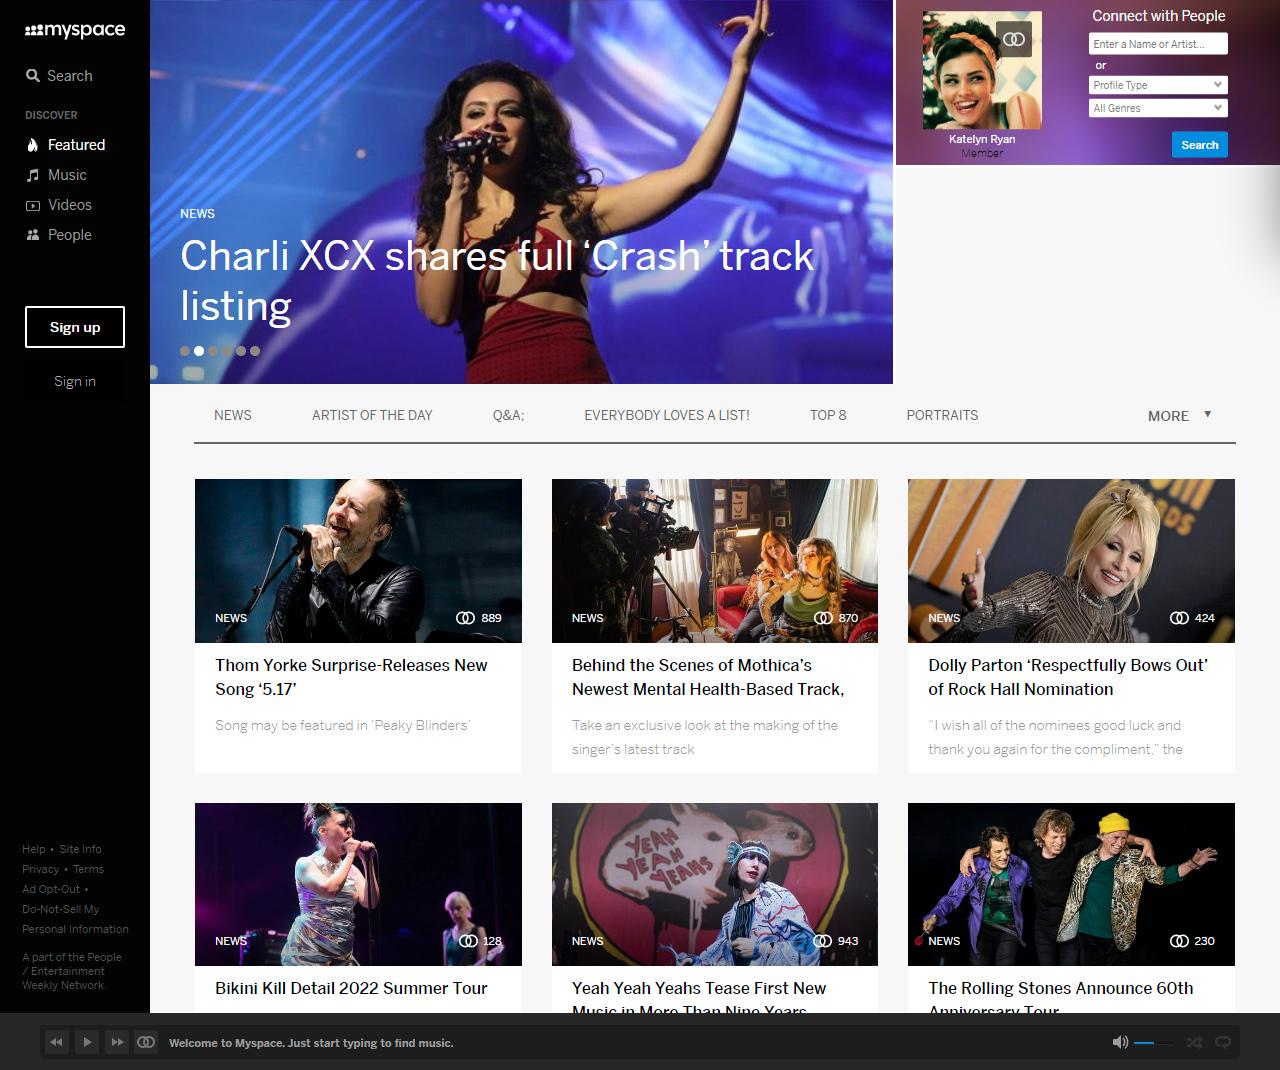Click the connect count icon on Thom Yorke article
The image size is (1280, 1070).
coord(465,618)
